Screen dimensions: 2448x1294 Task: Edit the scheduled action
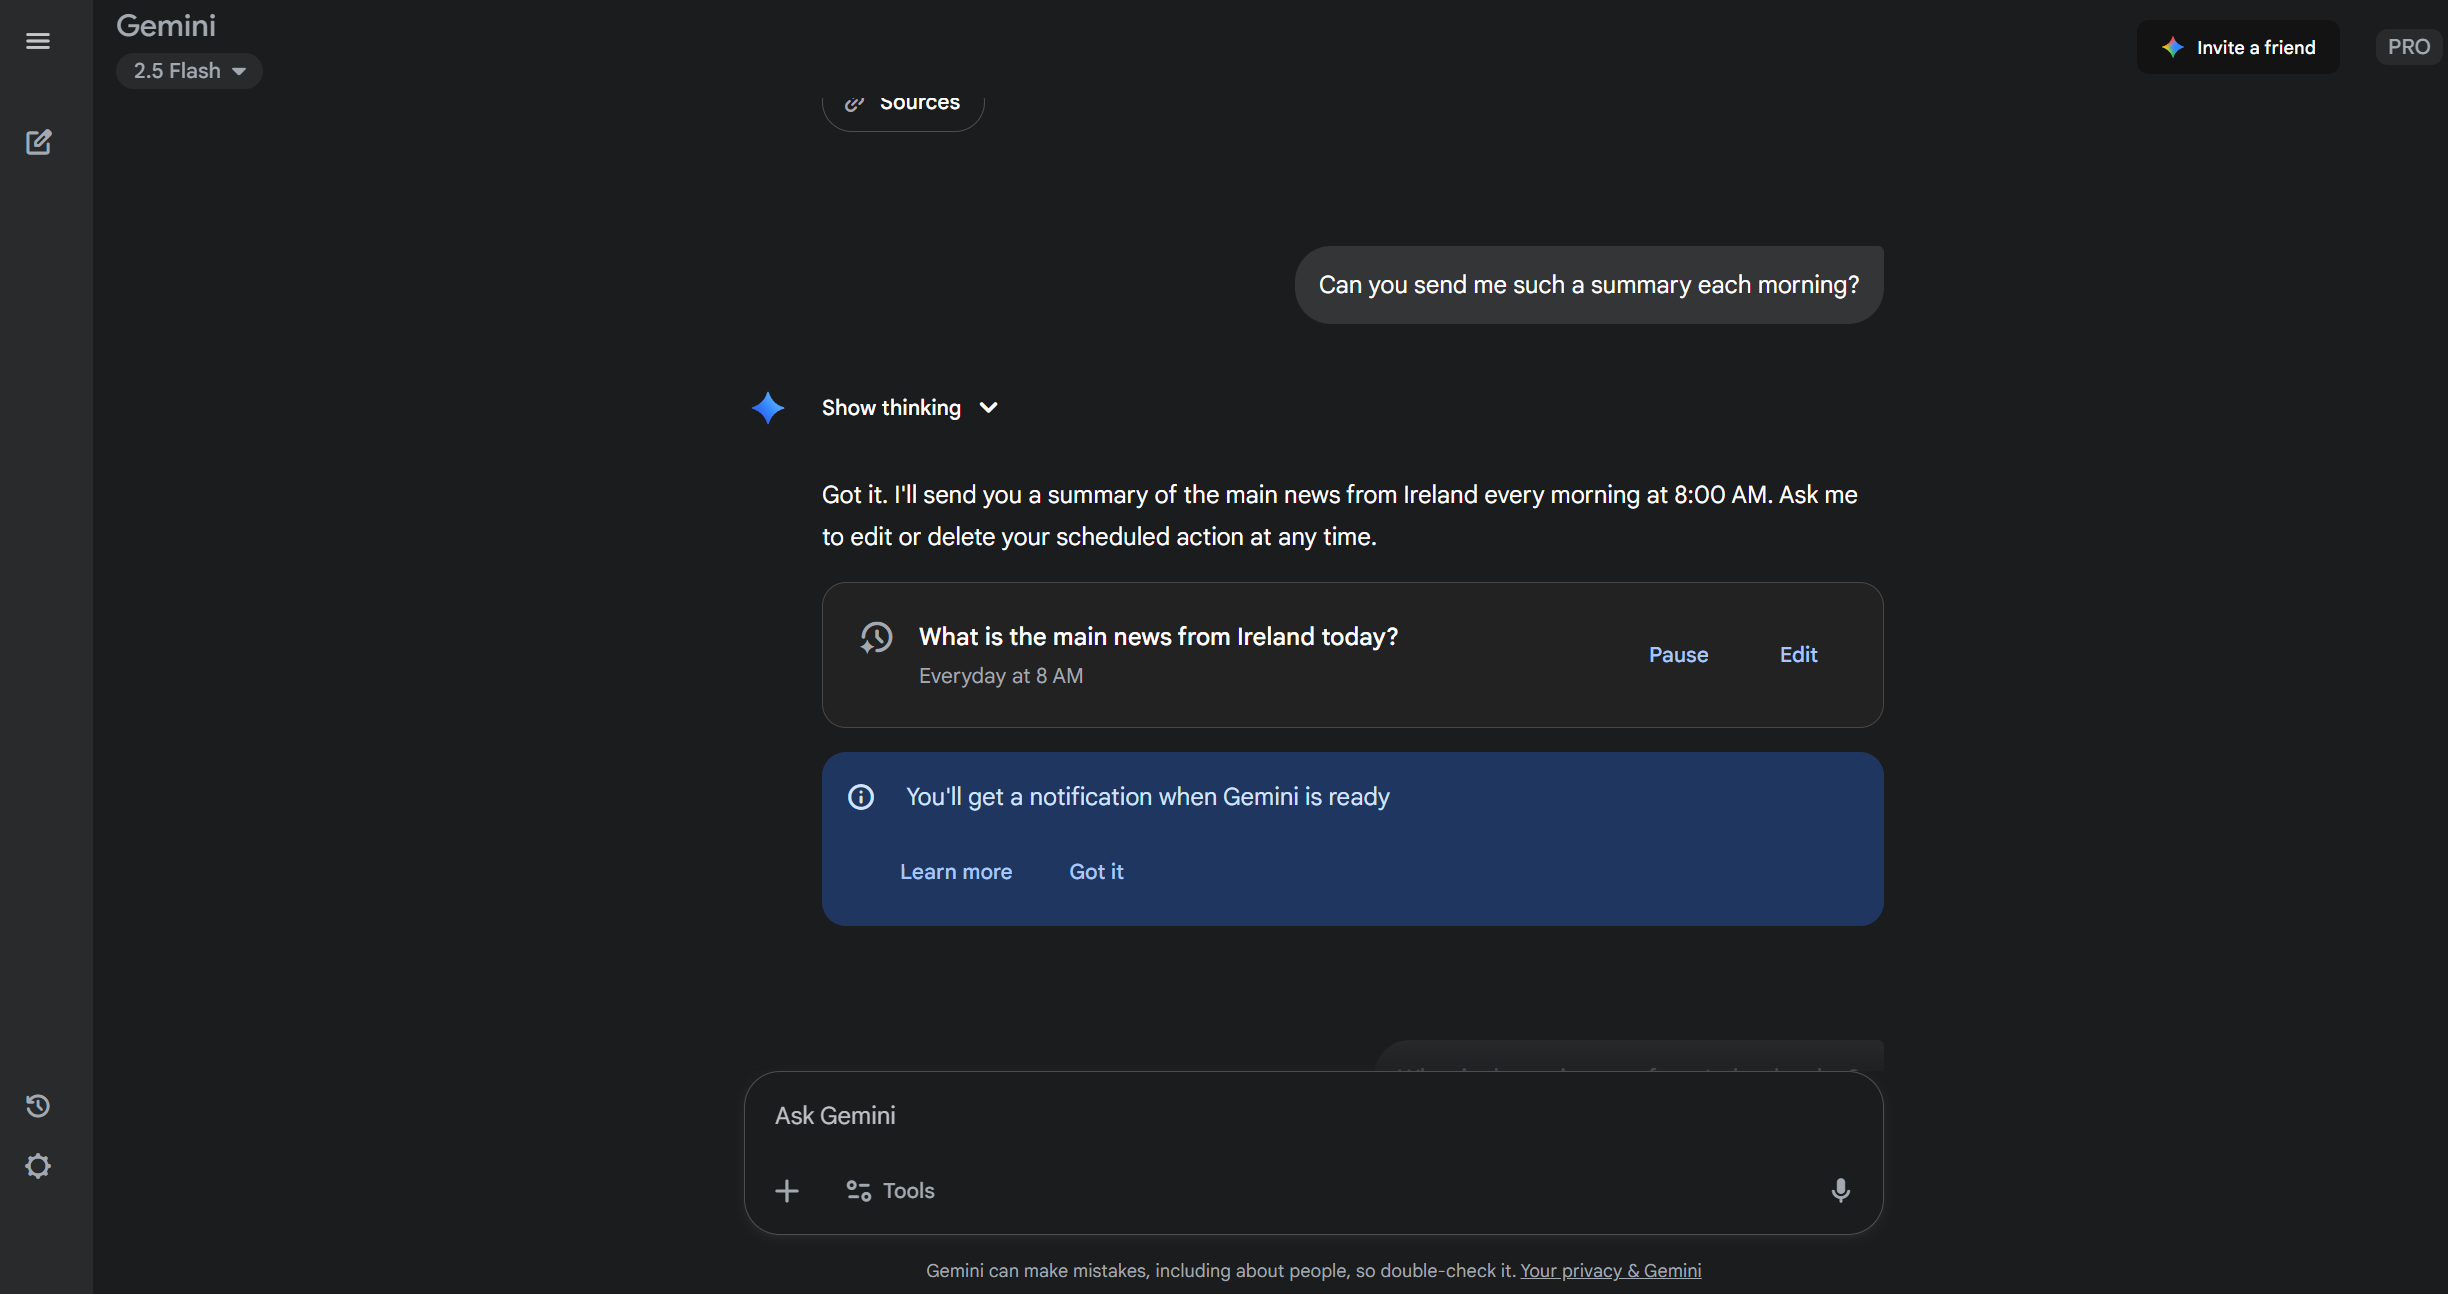[1798, 655]
